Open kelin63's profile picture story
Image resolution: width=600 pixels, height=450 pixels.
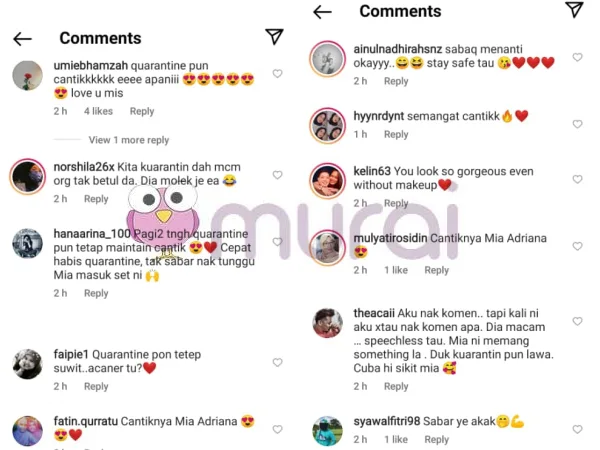tap(327, 181)
